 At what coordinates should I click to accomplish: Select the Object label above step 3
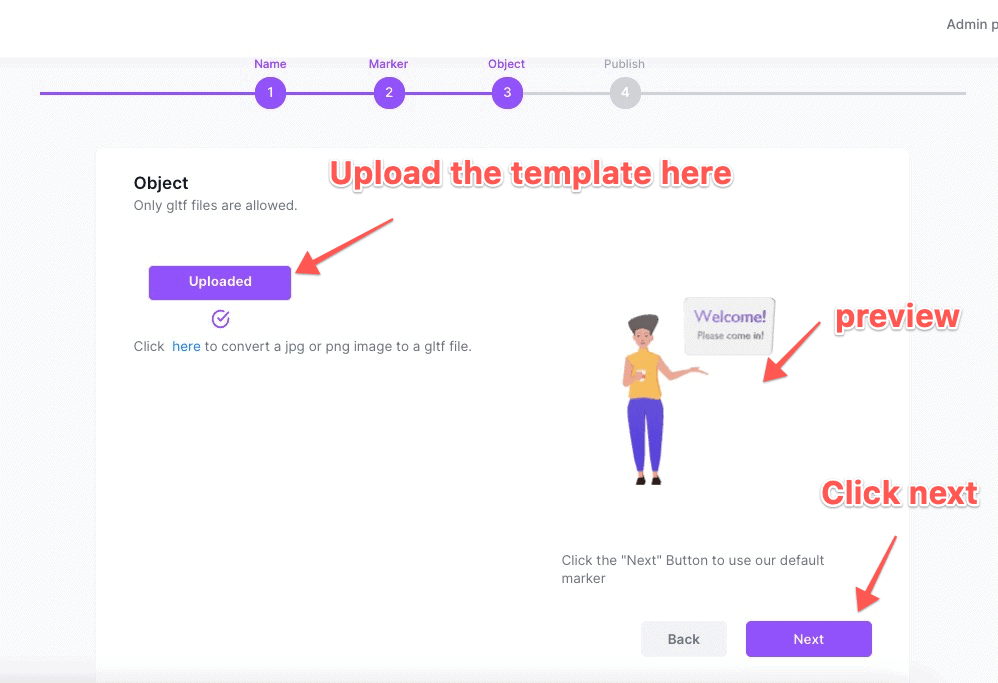pyautogui.click(x=507, y=64)
